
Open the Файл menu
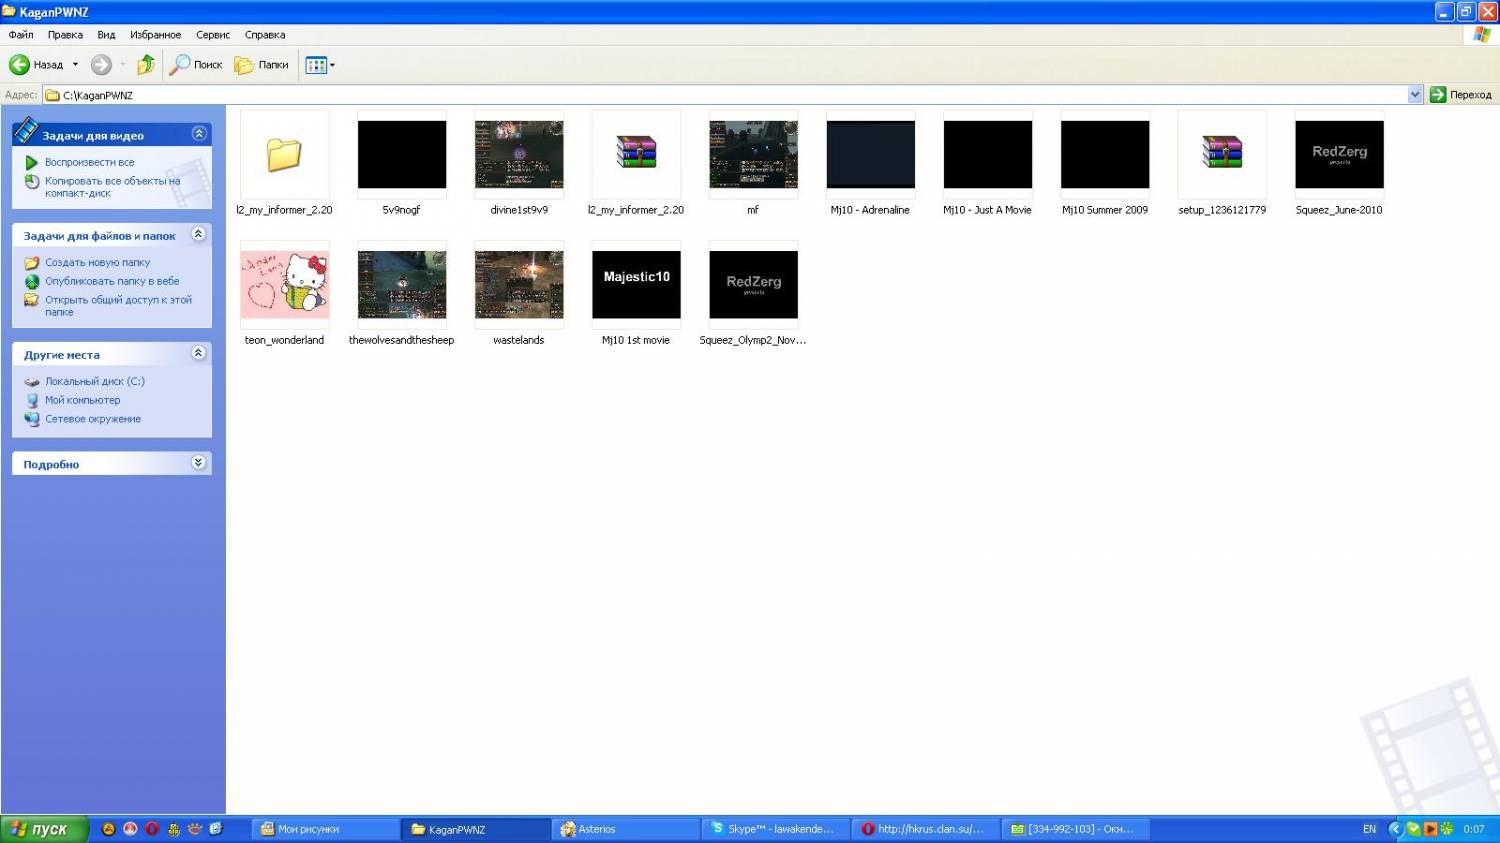(21, 35)
